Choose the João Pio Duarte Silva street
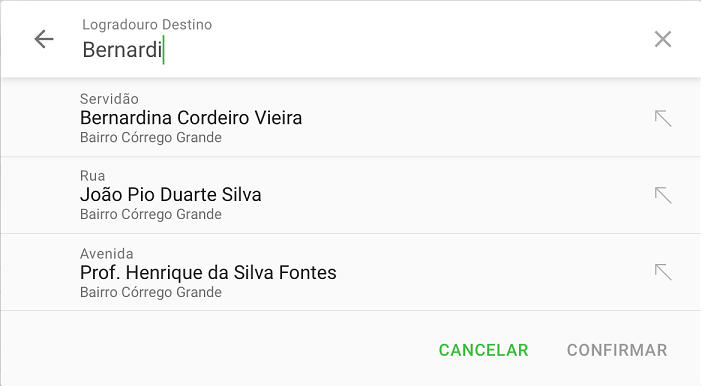This screenshot has width=701, height=386. pos(350,195)
